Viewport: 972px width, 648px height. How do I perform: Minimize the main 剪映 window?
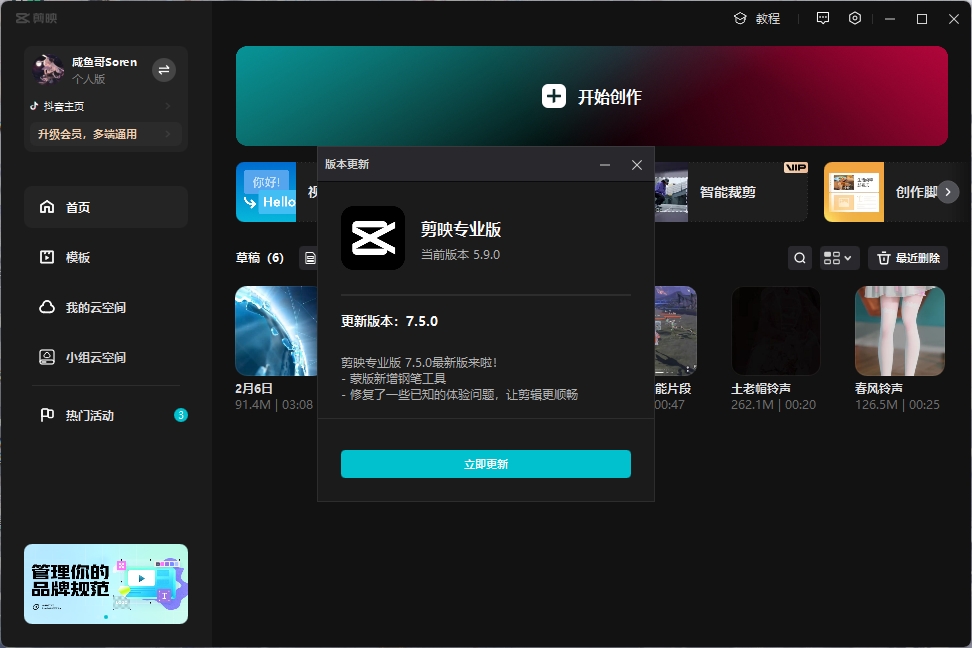pyautogui.click(x=890, y=19)
